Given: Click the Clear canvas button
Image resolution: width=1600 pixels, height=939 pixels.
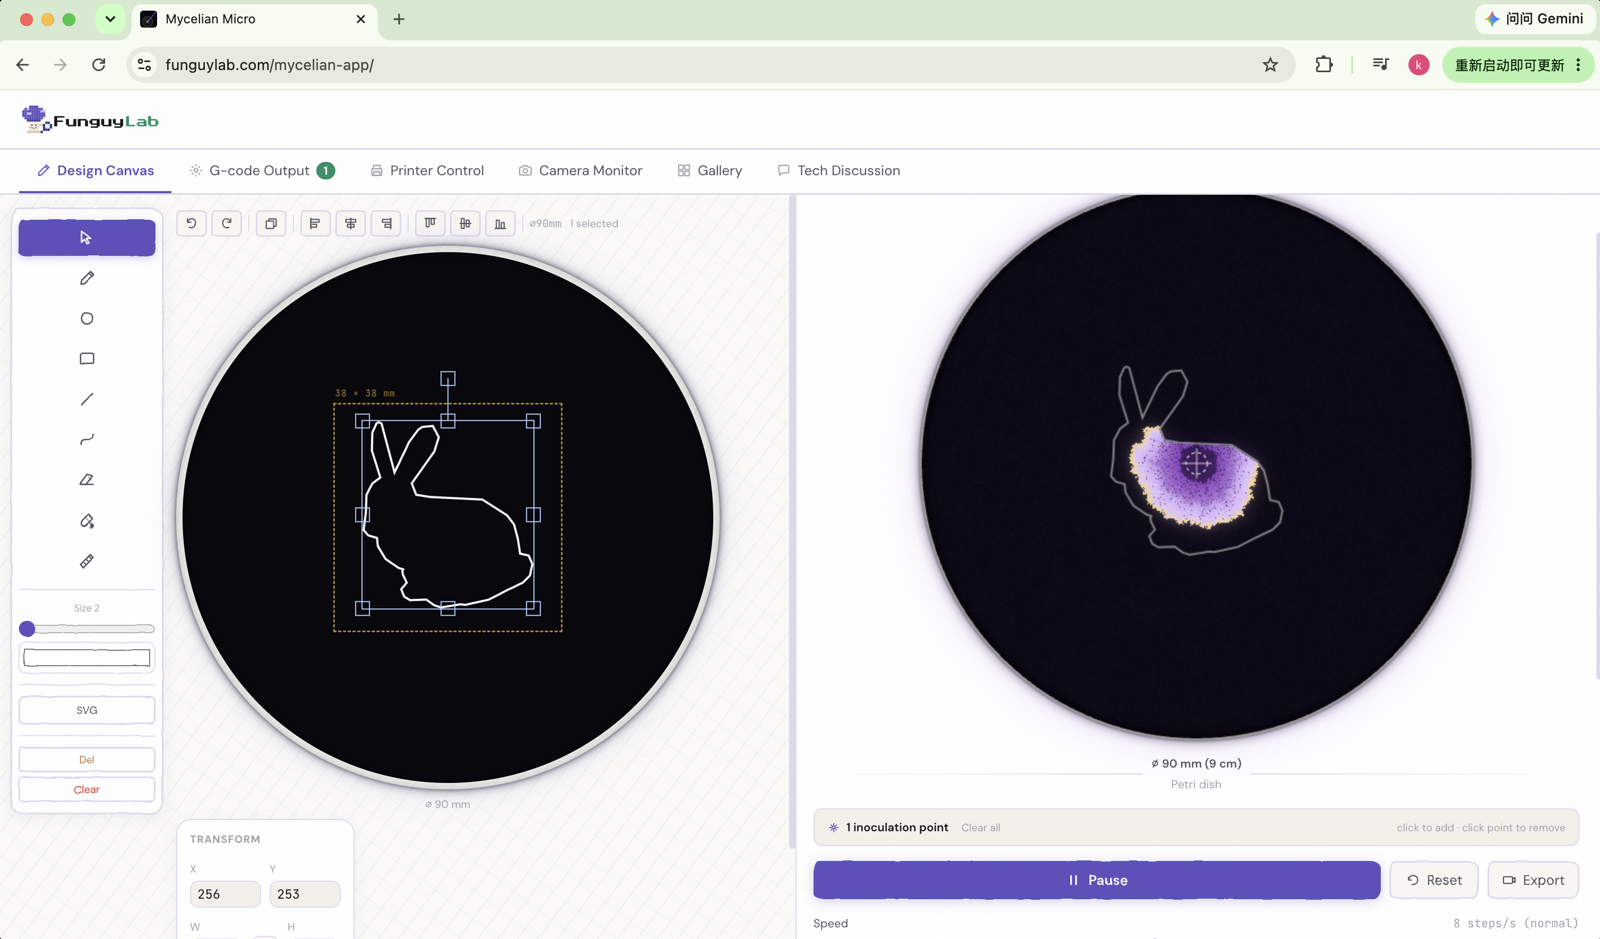Looking at the screenshot, I should [x=87, y=789].
